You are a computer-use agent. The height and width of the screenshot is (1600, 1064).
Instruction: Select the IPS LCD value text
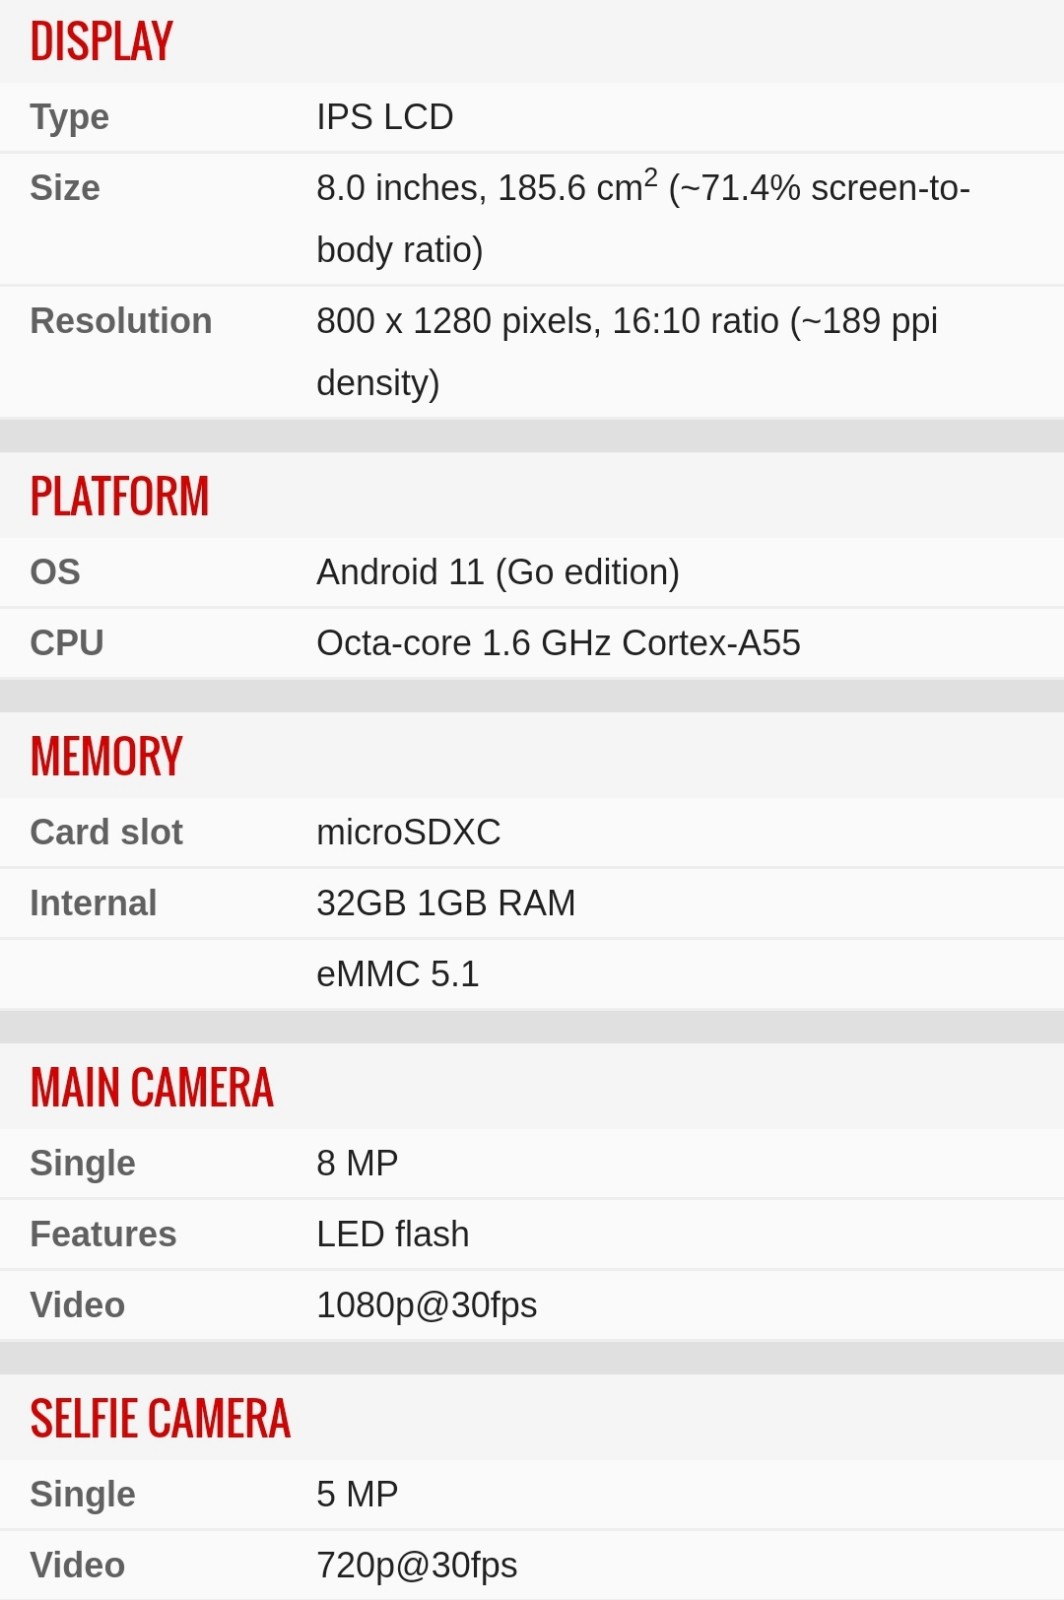coord(385,117)
